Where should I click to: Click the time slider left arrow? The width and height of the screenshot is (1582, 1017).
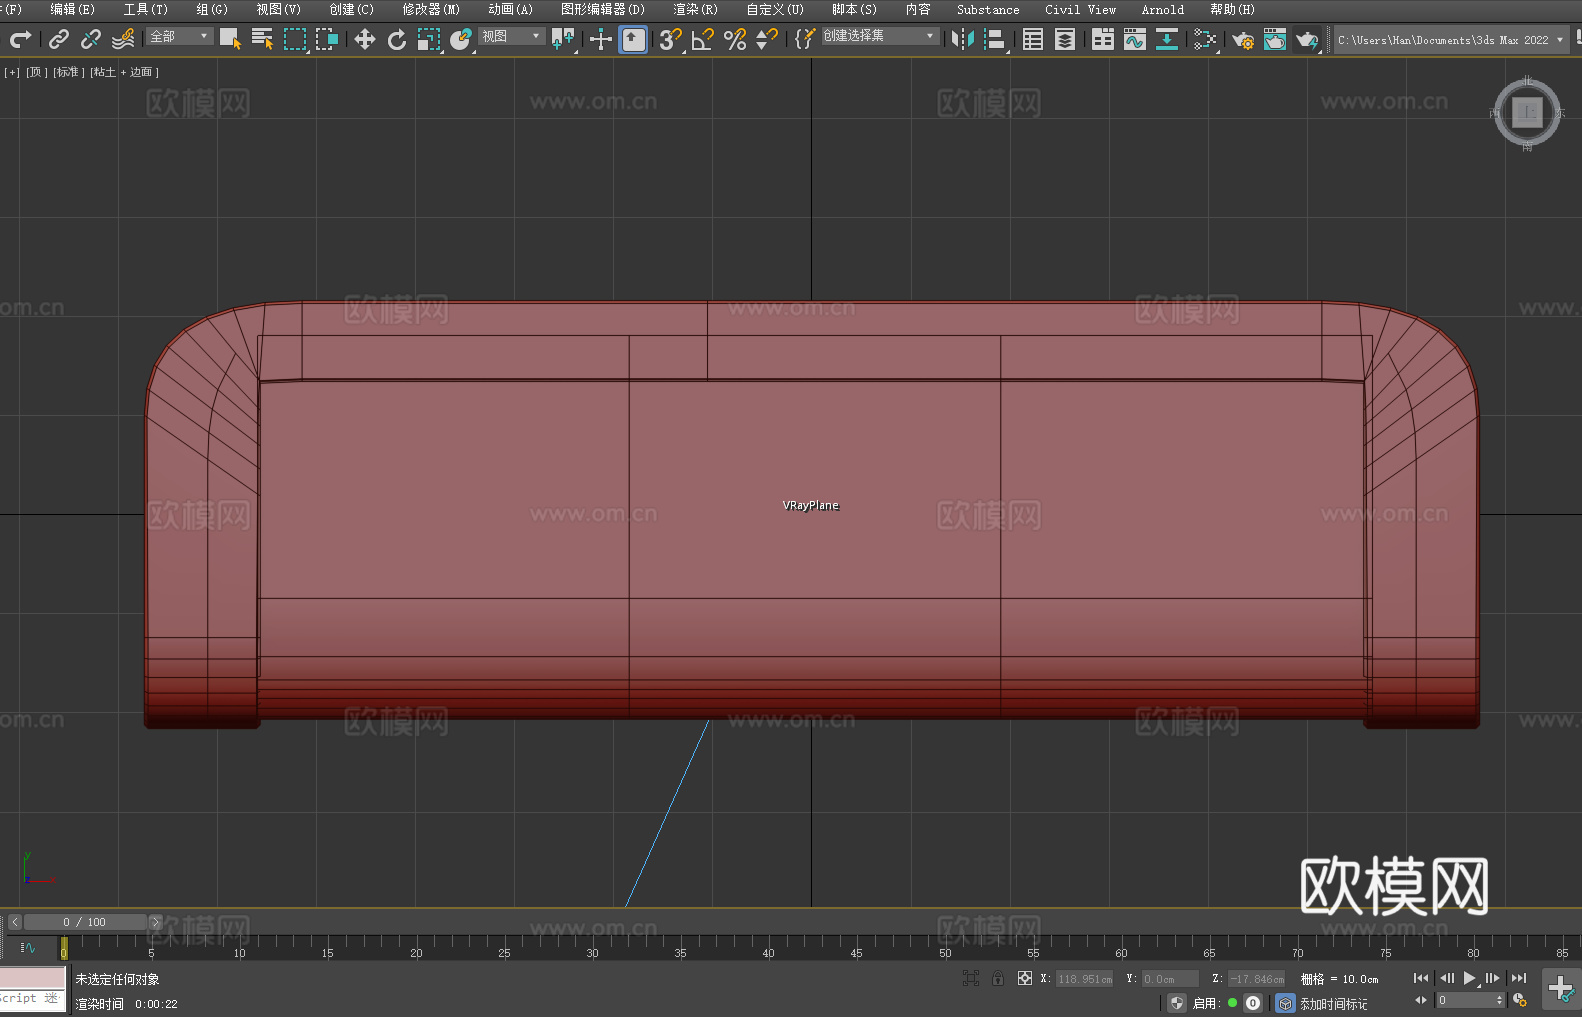pyautogui.click(x=14, y=922)
